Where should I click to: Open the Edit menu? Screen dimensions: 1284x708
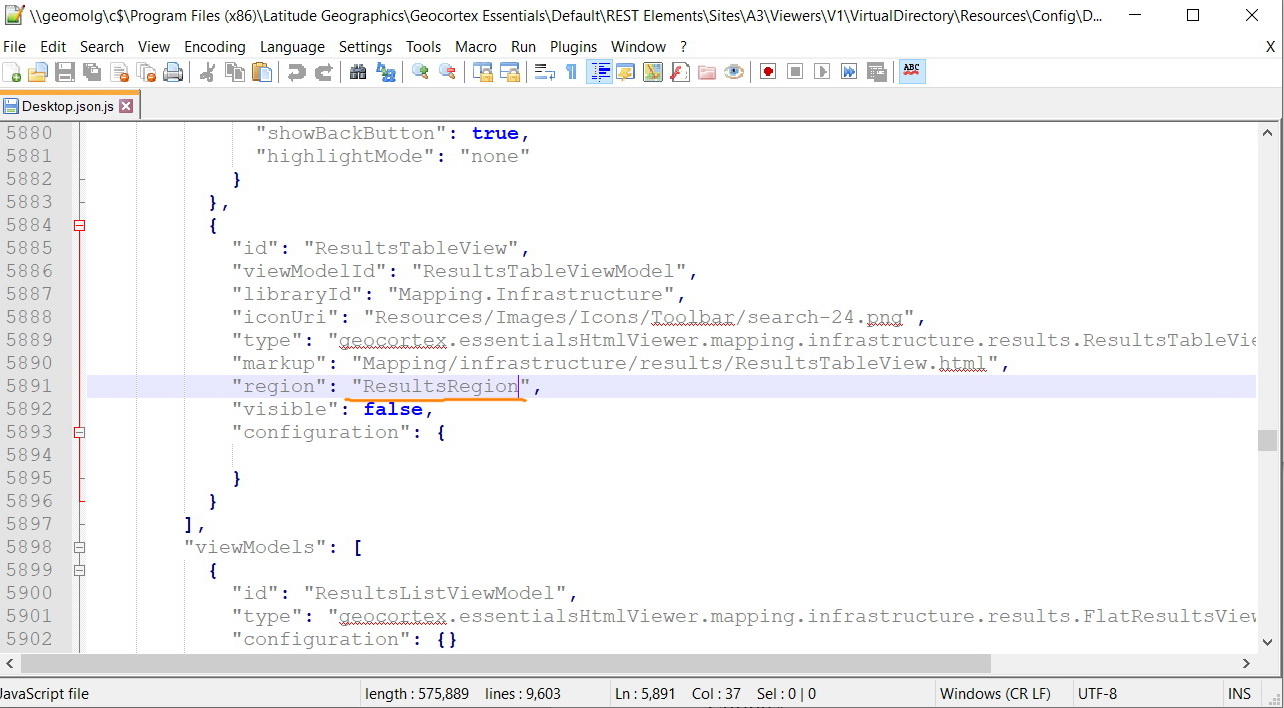click(x=53, y=47)
